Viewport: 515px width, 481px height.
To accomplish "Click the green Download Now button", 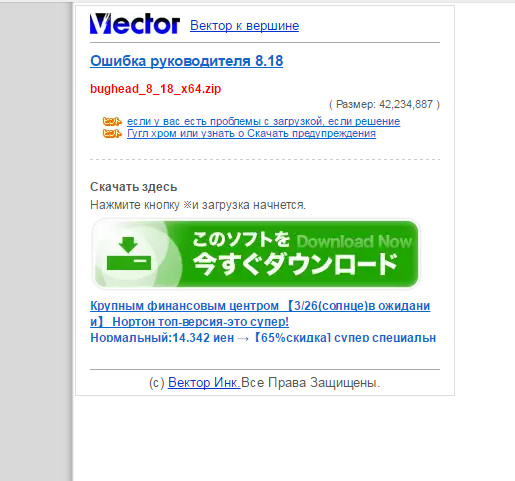I will coord(256,254).
